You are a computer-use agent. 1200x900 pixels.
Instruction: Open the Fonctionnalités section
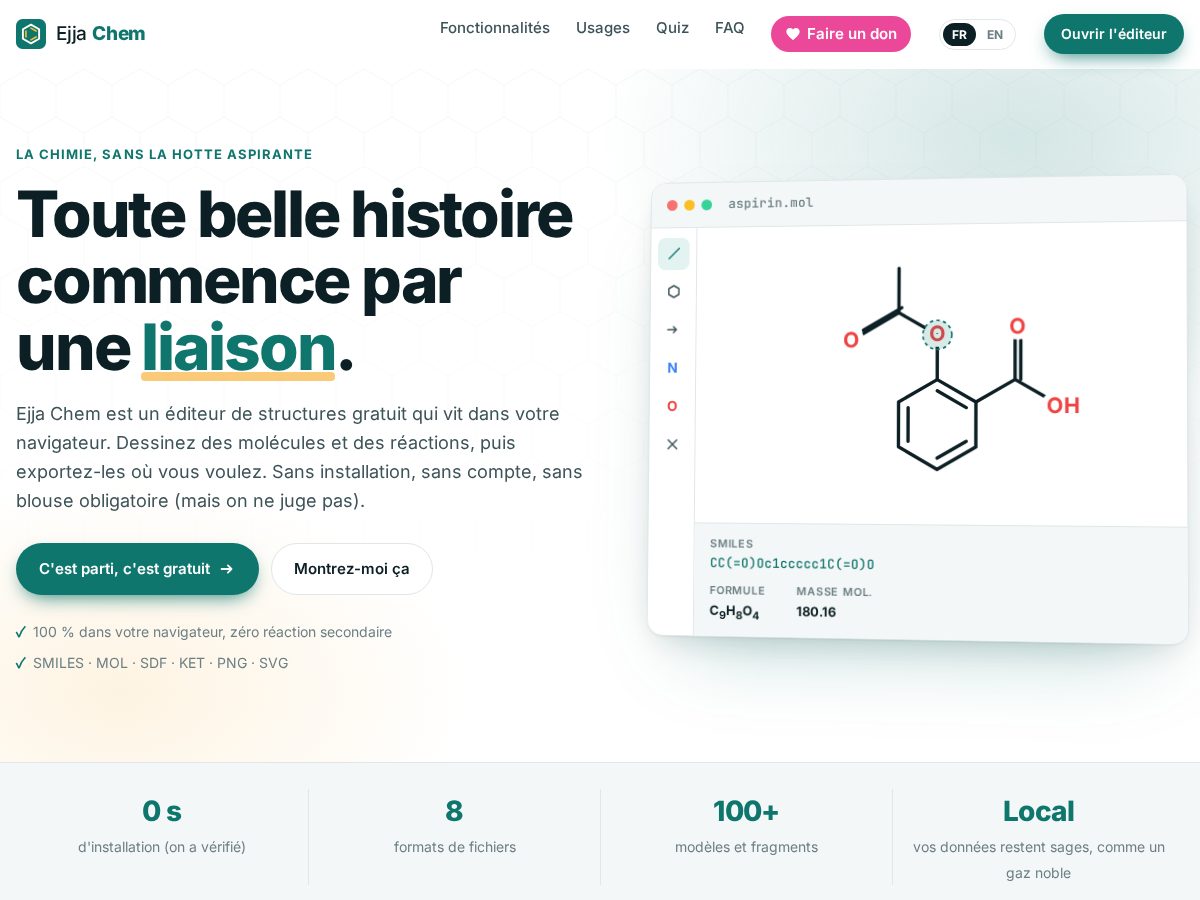(x=495, y=28)
